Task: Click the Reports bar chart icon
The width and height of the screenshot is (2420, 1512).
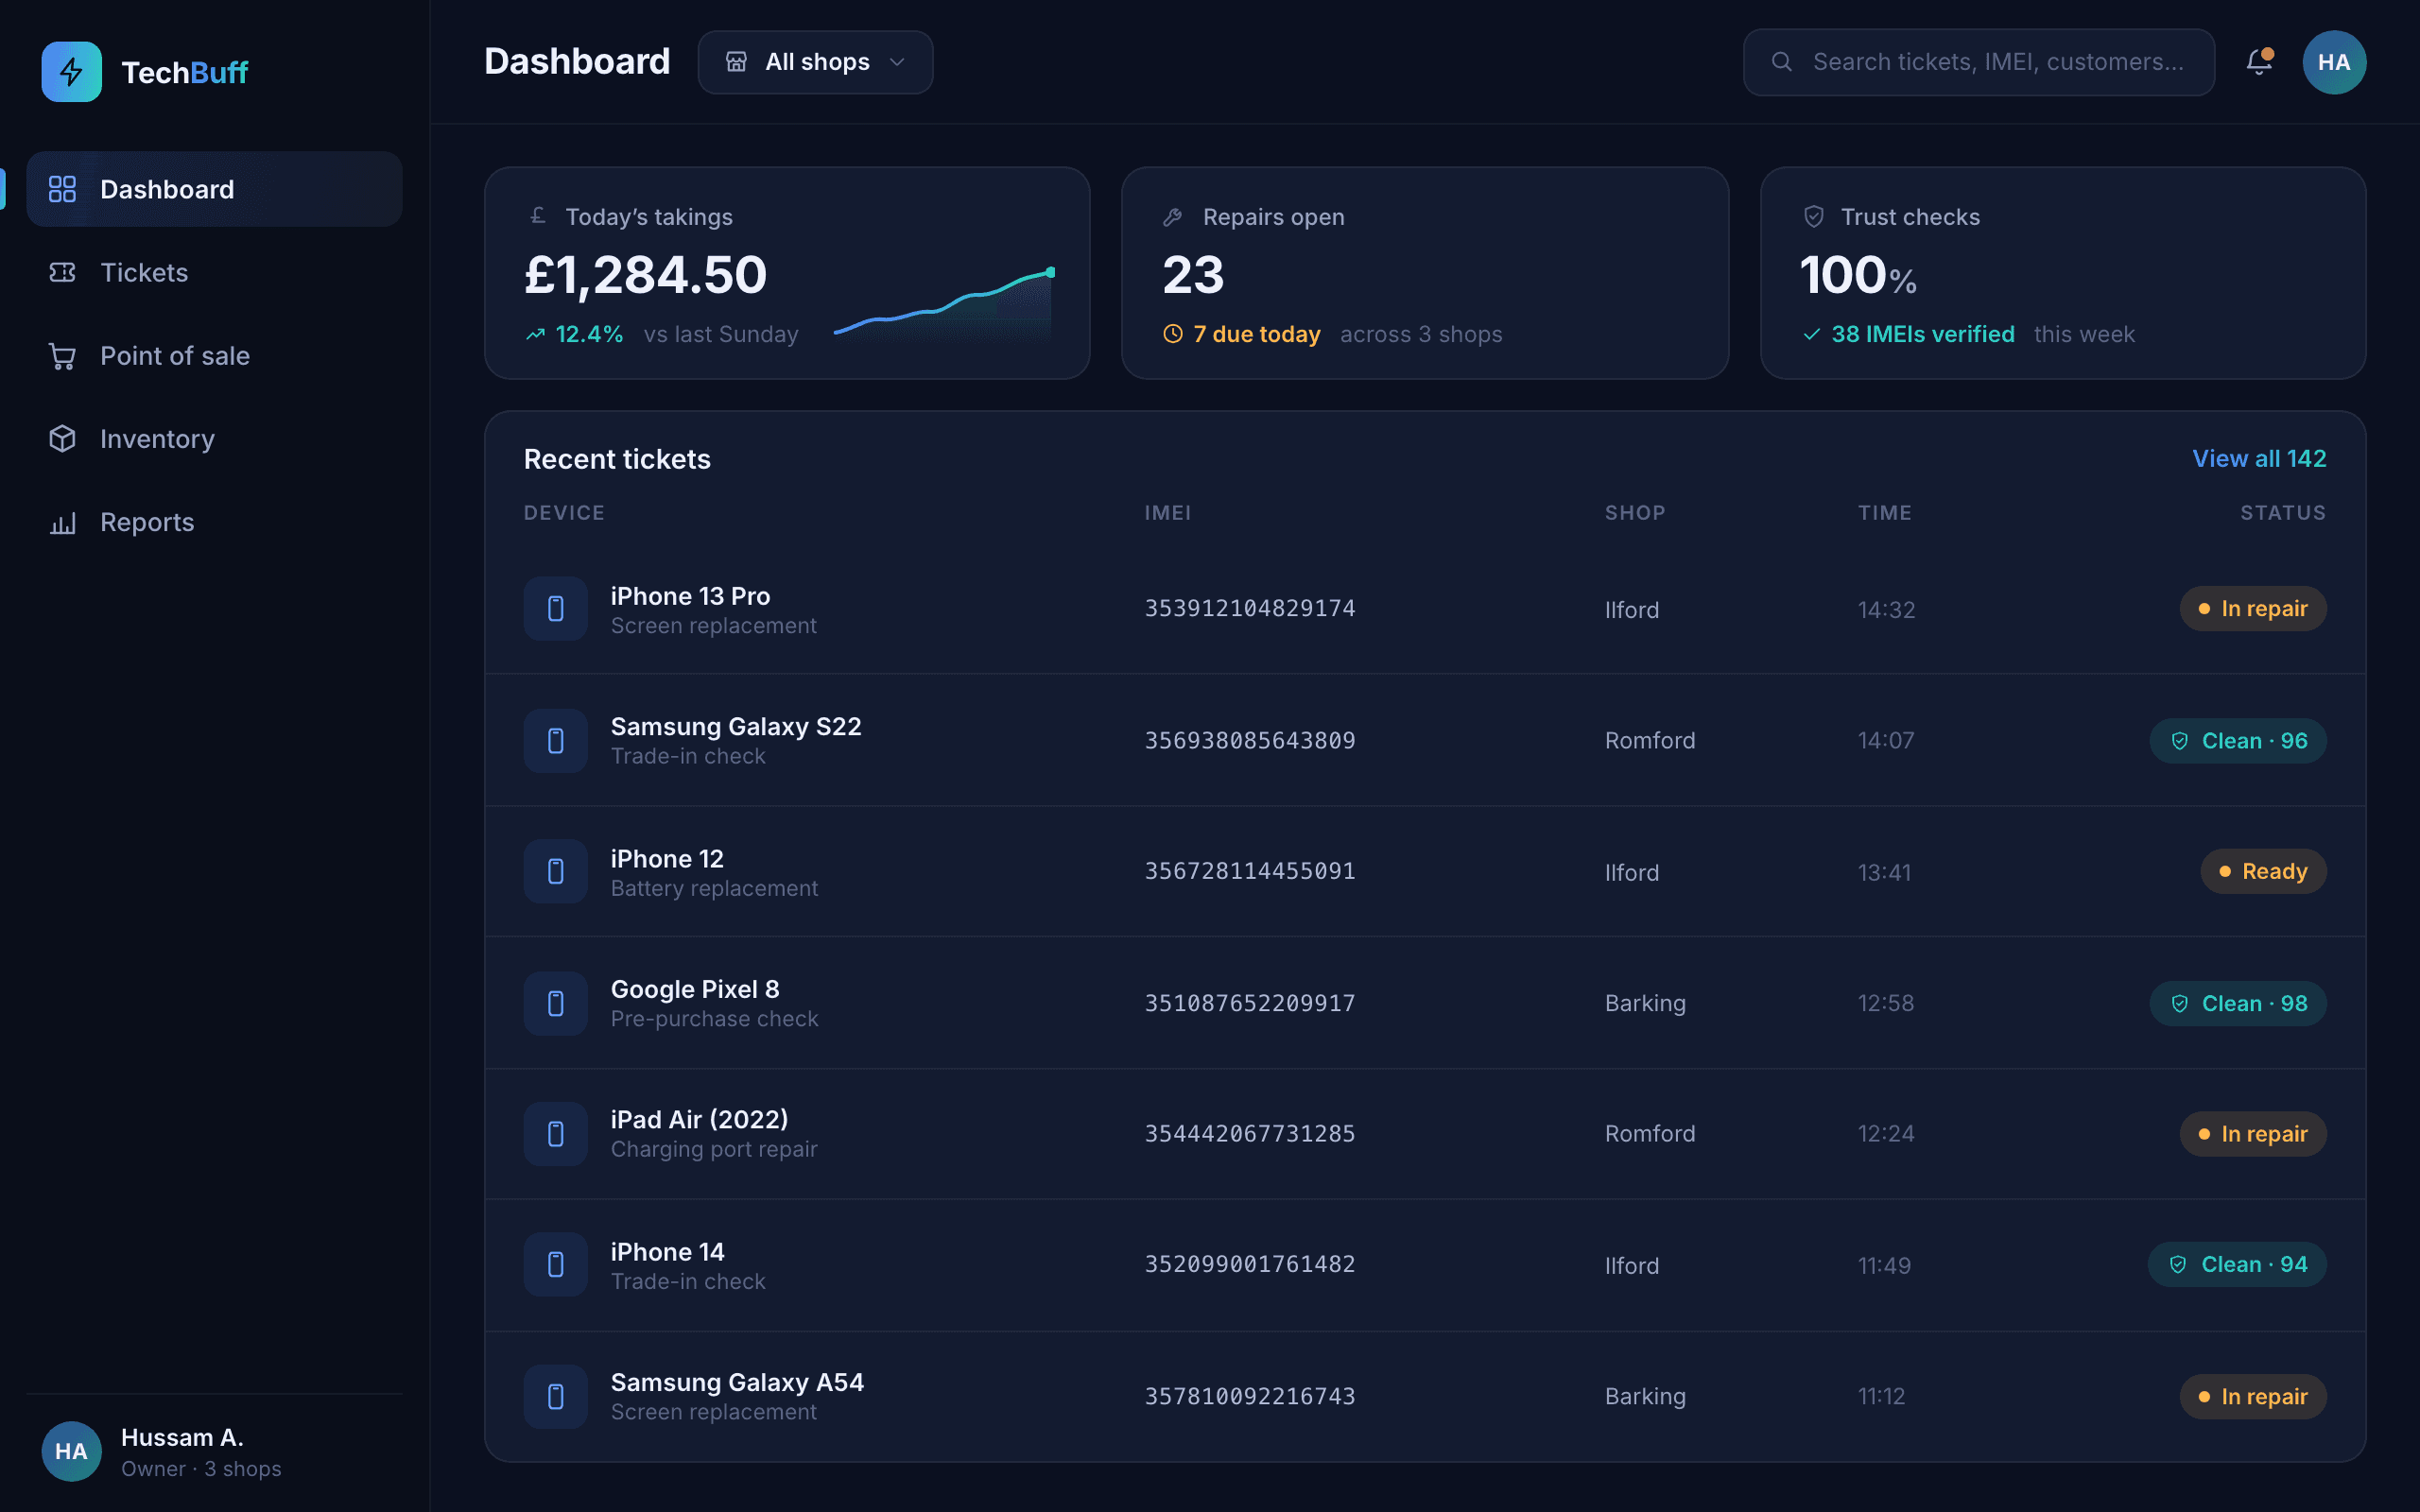Action: click(62, 523)
